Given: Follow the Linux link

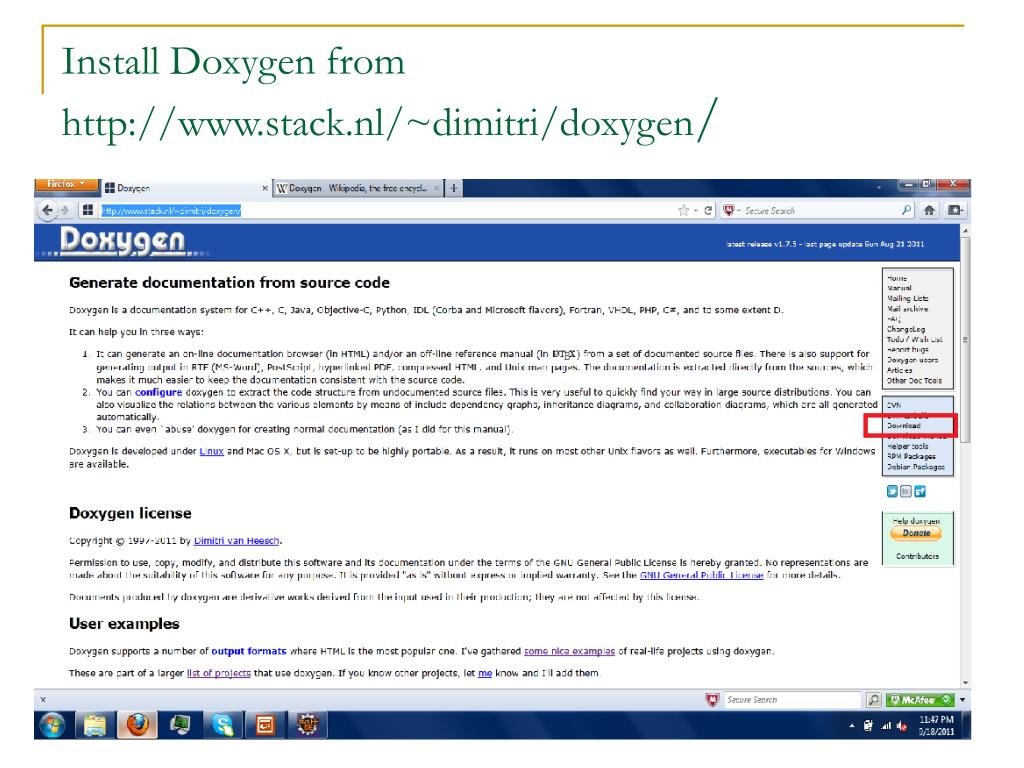Looking at the screenshot, I should (x=212, y=451).
